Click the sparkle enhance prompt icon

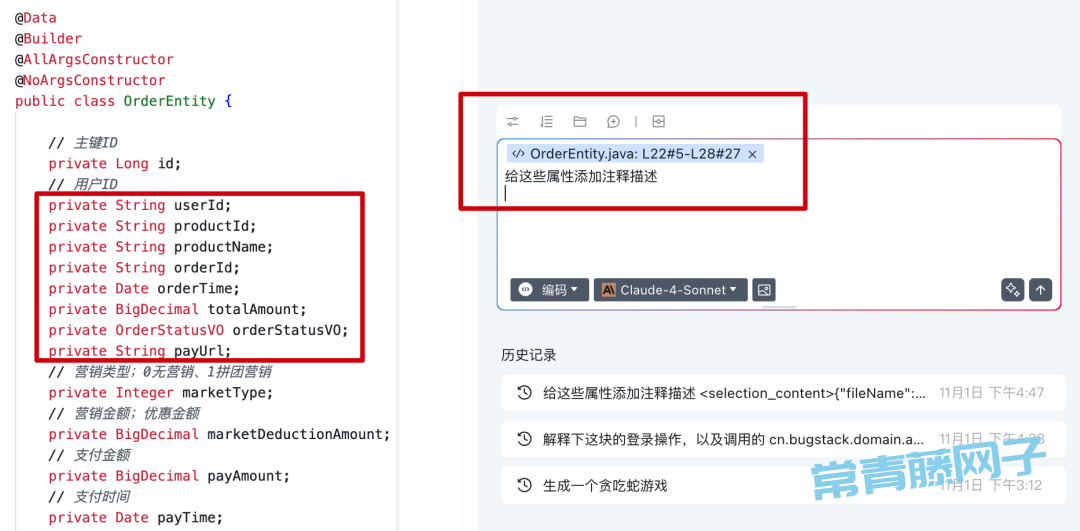[1012, 290]
